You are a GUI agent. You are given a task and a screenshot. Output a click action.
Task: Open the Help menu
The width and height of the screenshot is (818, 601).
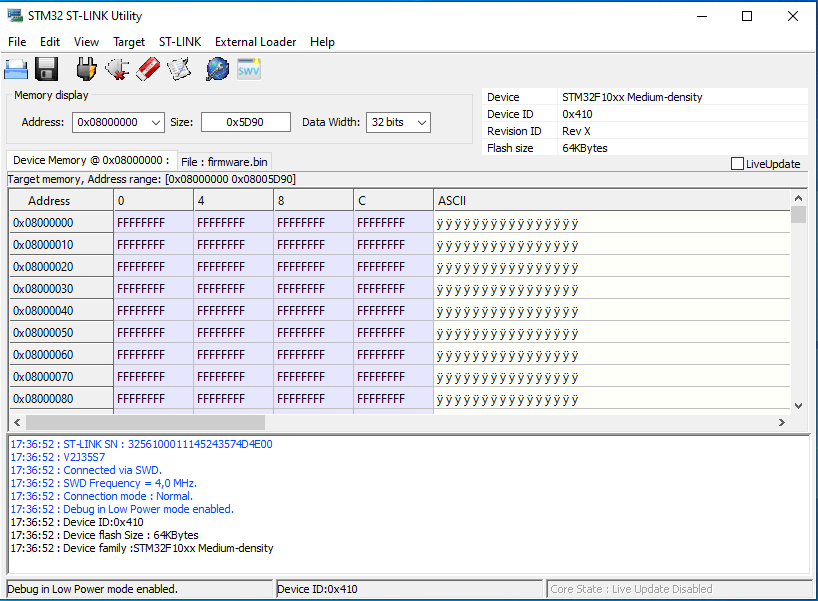tap(322, 42)
